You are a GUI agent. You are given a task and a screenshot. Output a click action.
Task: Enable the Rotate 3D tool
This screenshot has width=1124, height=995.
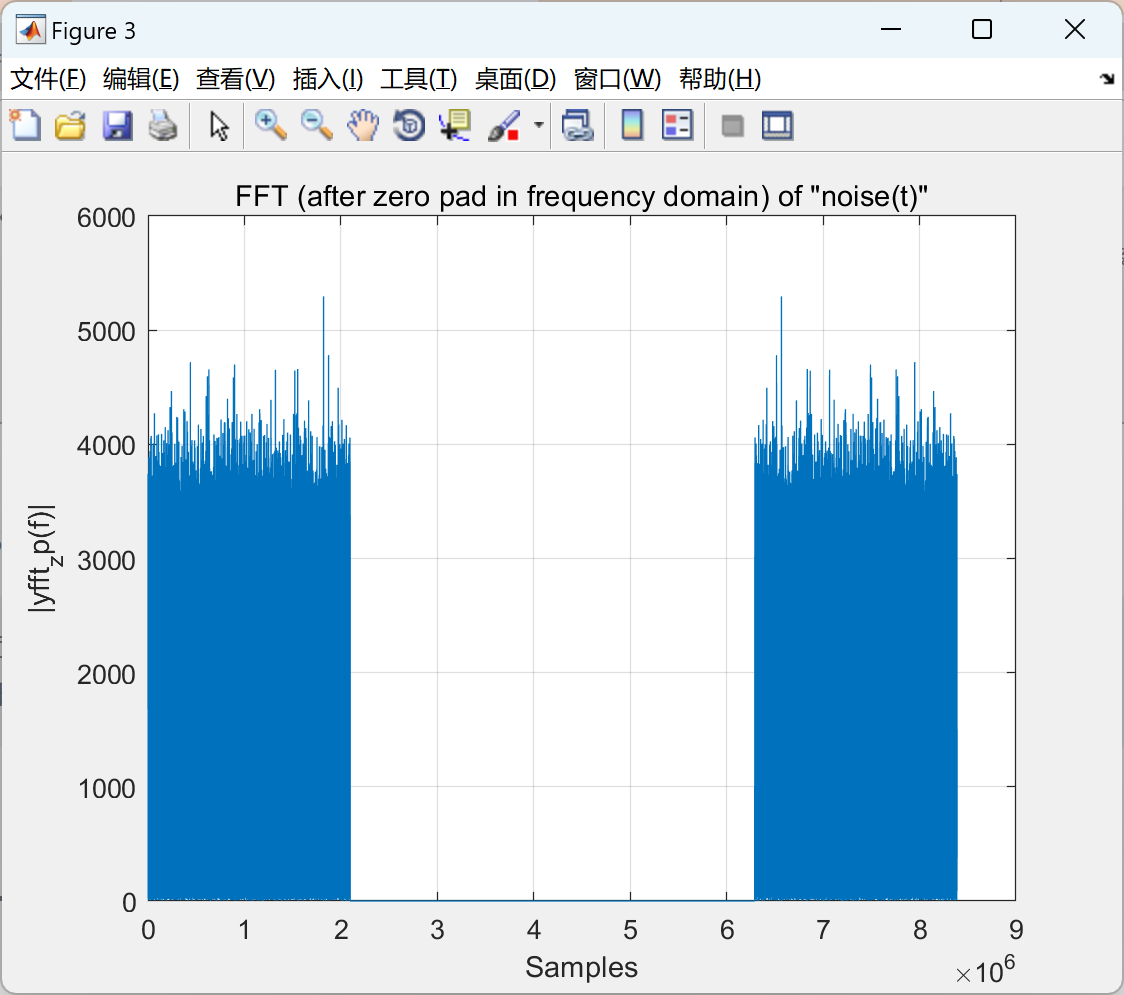pos(409,125)
